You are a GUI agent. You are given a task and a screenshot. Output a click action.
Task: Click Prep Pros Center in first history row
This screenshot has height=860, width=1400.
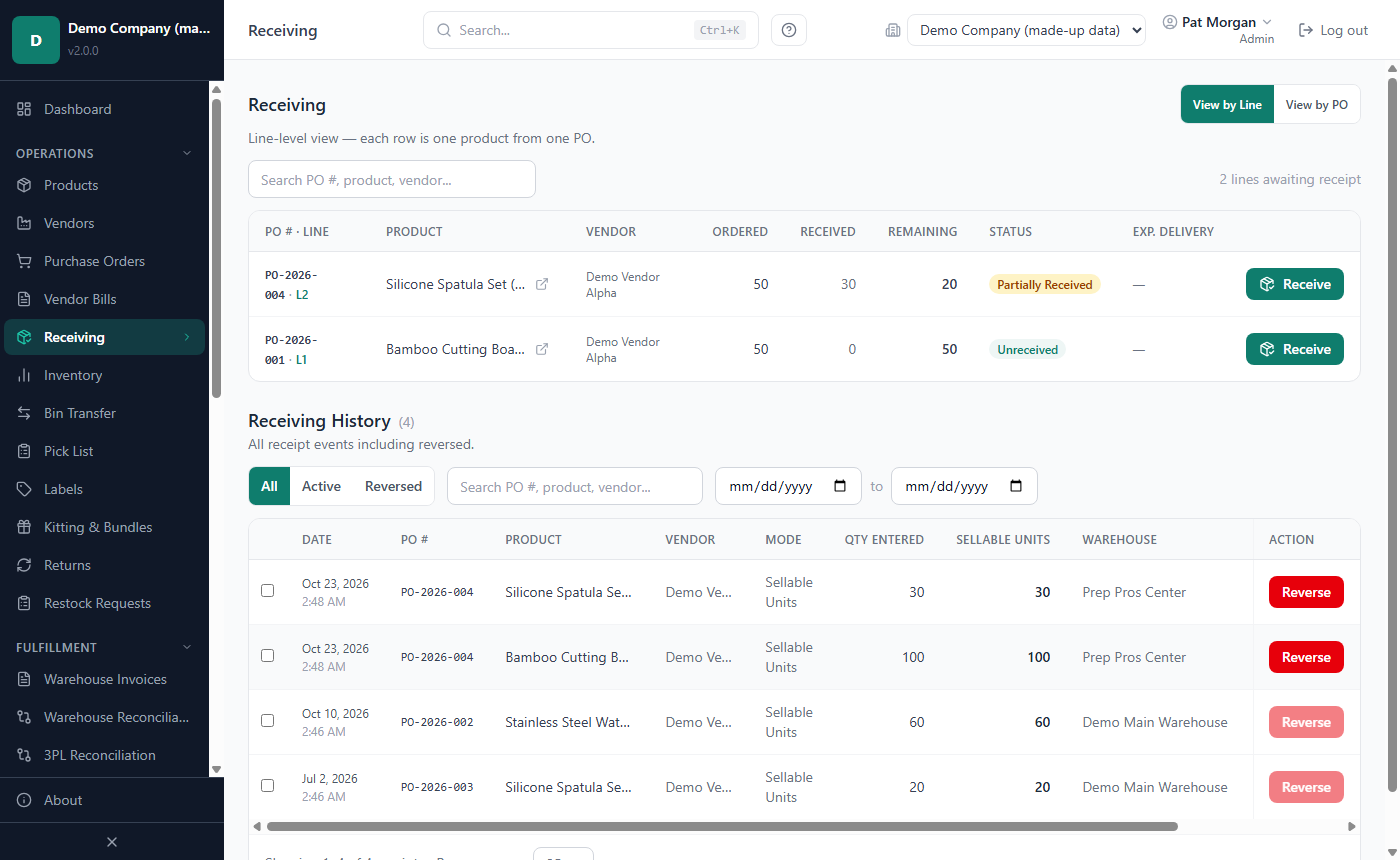coord(1134,592)
